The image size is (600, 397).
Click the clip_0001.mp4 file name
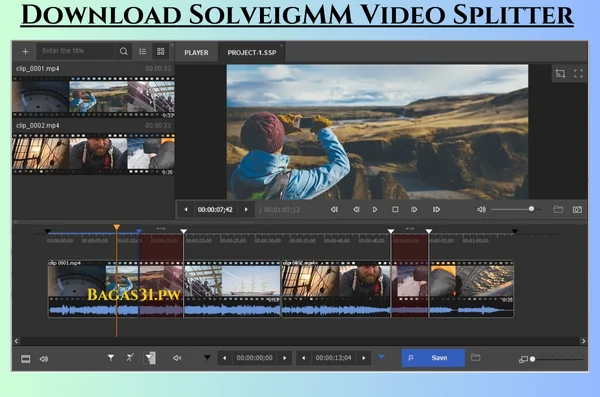(x=38, y=69)
